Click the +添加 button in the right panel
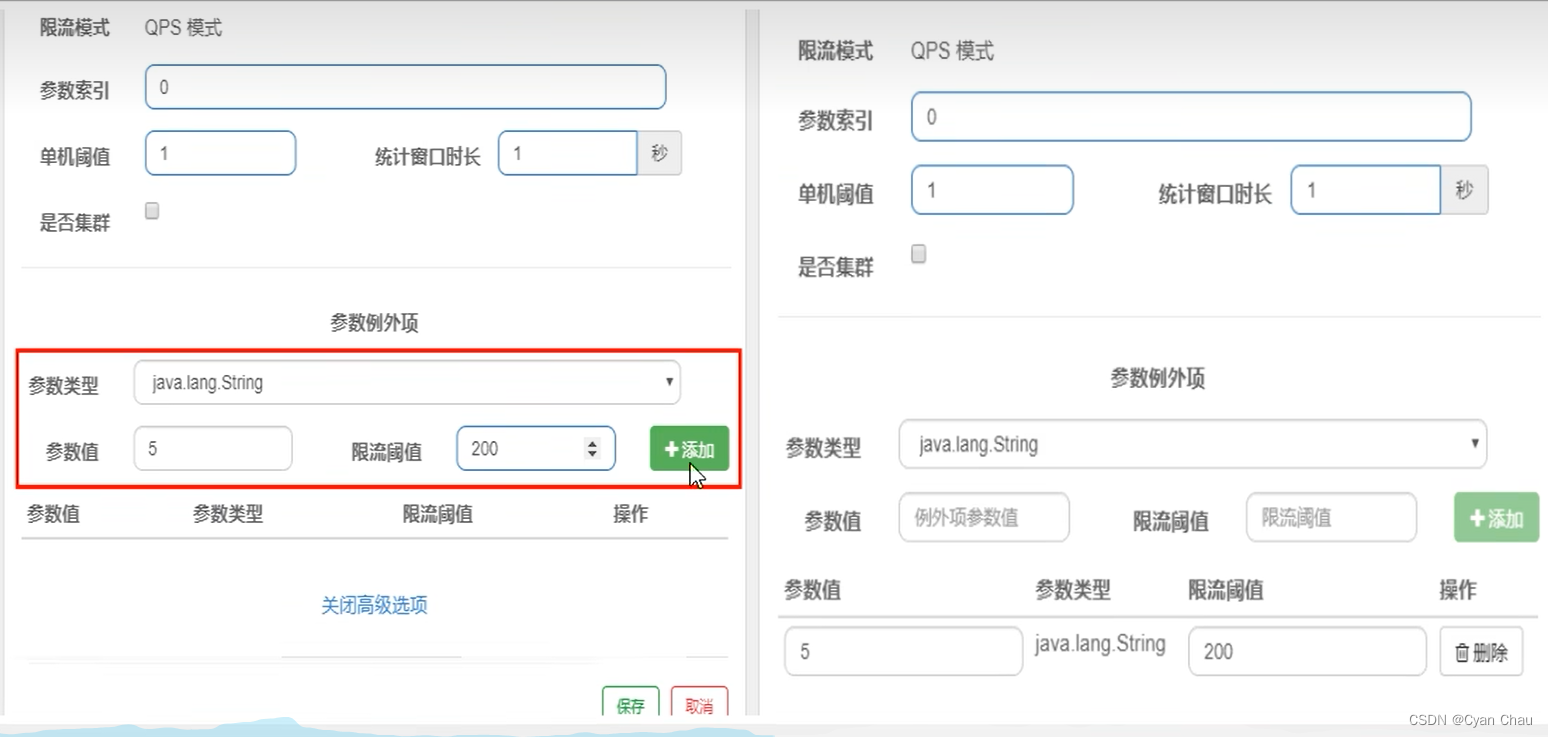The height and width of the screenshot is (737, 1548). click(x=1495, y=517)
